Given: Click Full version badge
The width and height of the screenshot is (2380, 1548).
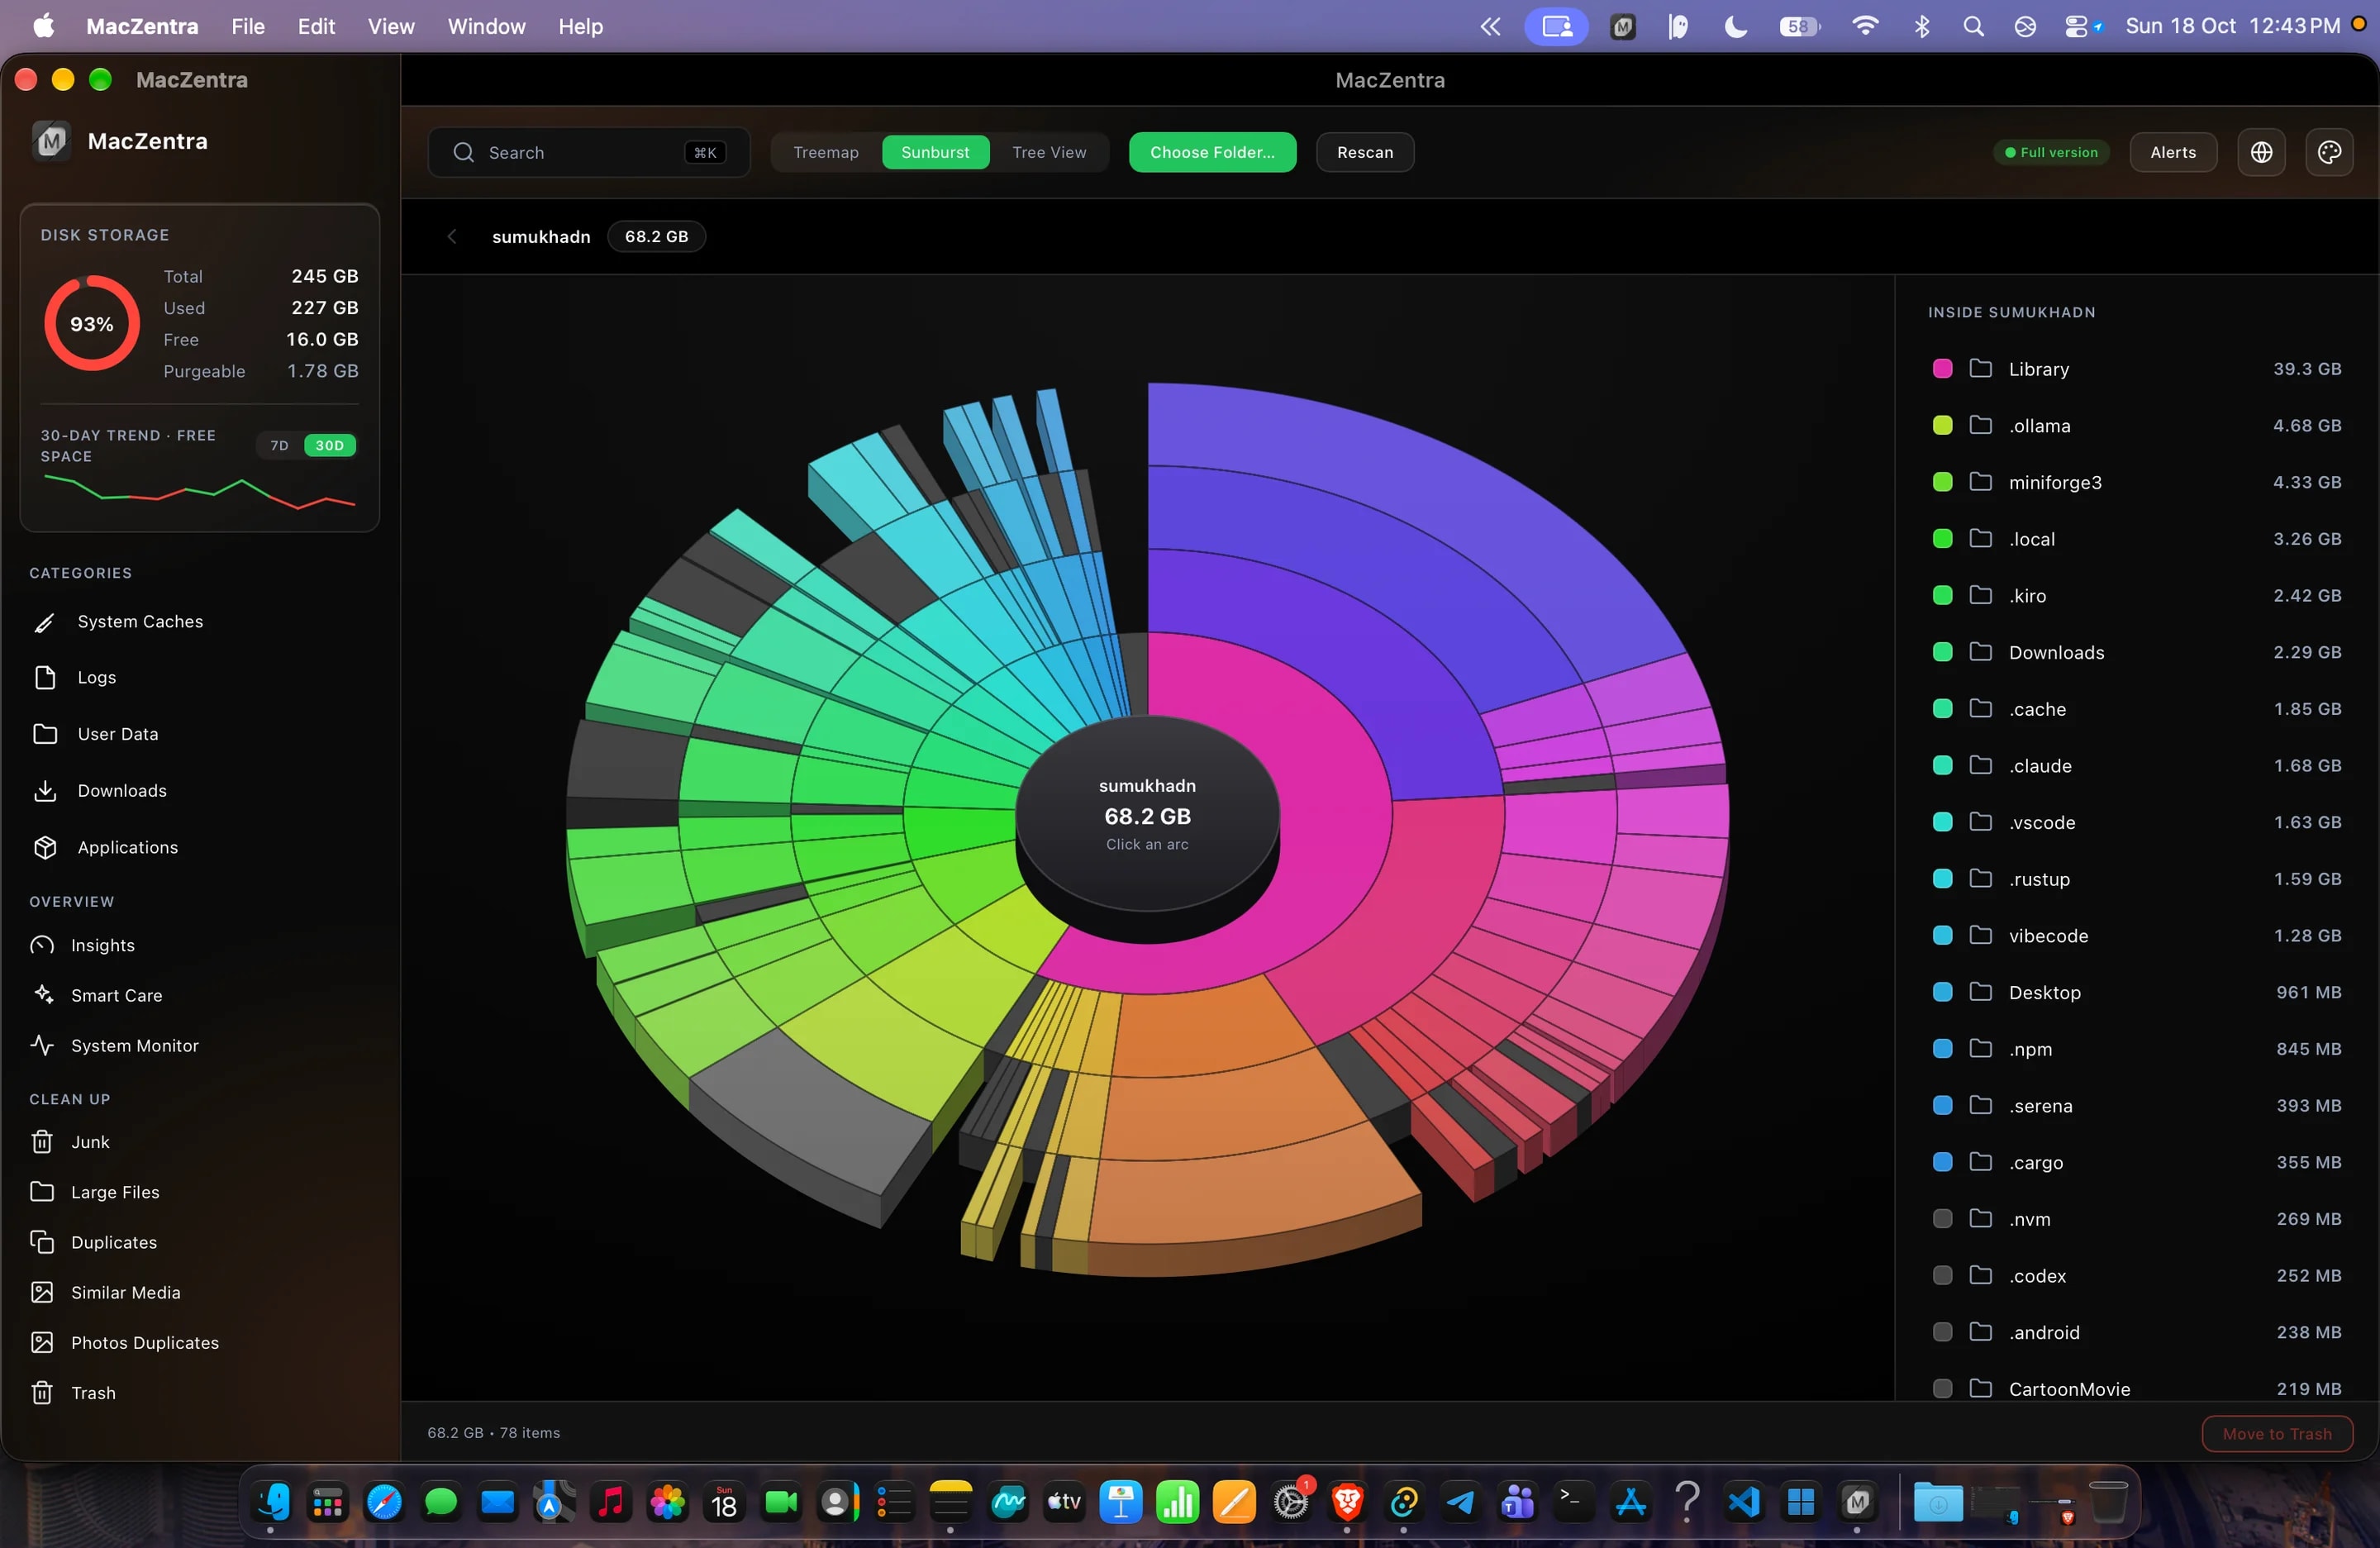Looking at the screenshot, I should pyautogui.click(x=2051, y=152).
